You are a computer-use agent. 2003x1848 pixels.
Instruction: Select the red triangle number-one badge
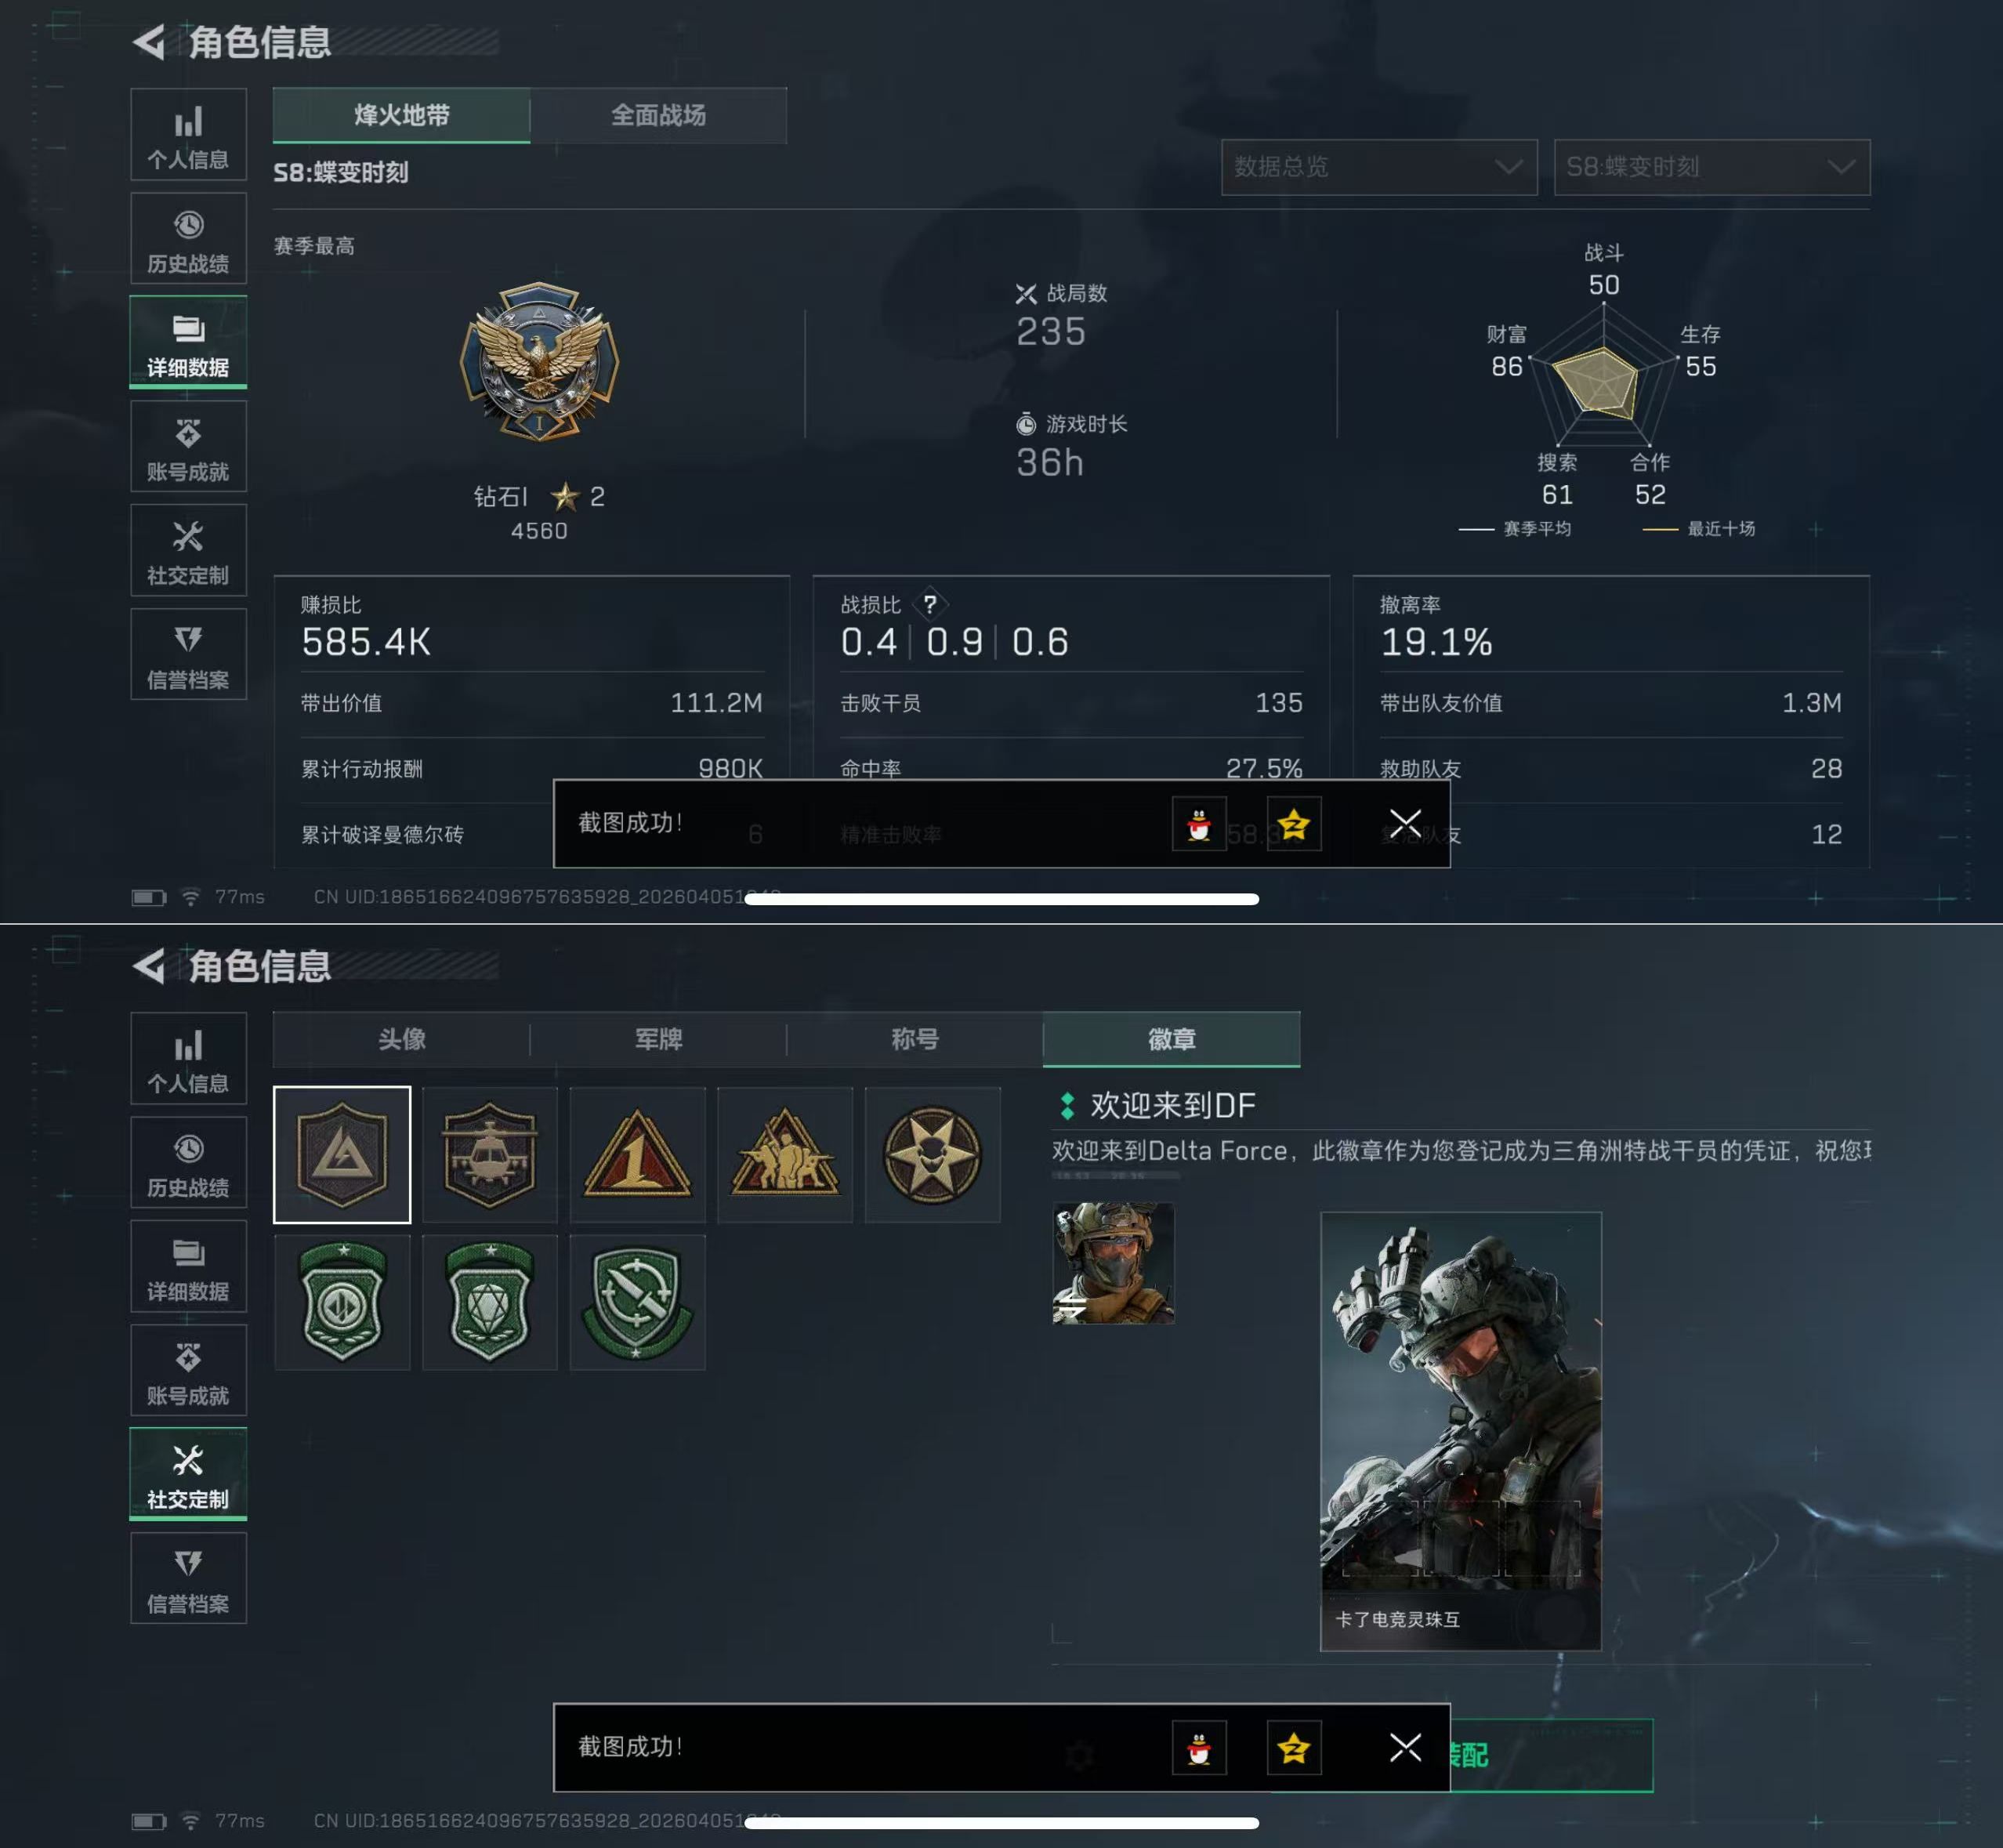(x=637, y=1154)
